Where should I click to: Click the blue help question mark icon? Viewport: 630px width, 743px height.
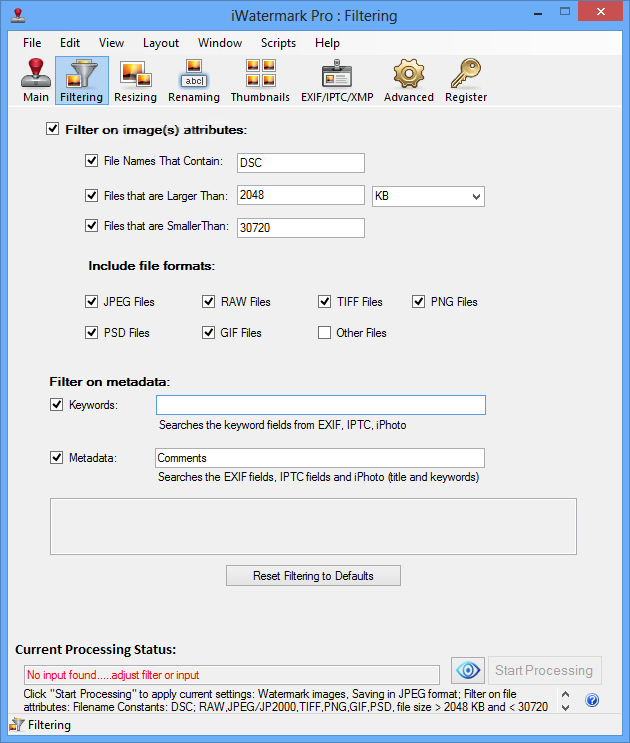(x=592, y=700)
